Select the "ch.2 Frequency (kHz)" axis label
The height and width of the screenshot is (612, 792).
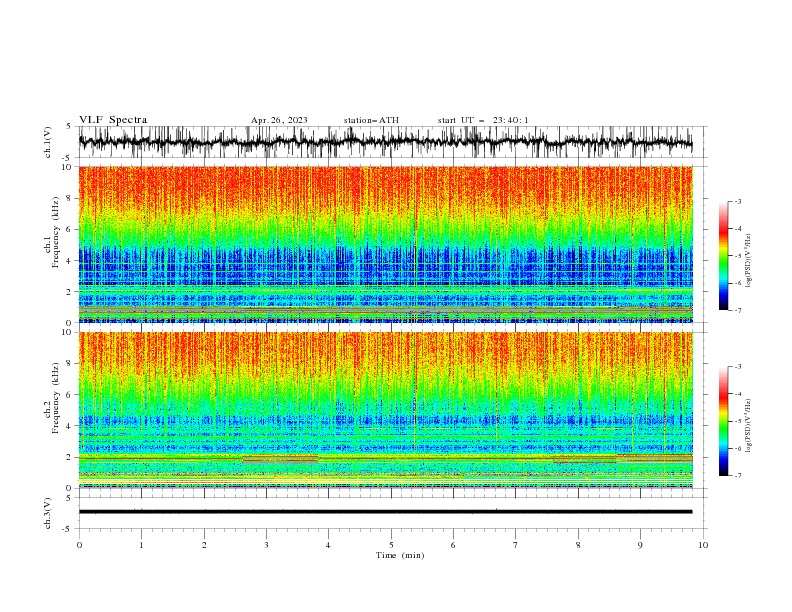click(x=52, y=397)
